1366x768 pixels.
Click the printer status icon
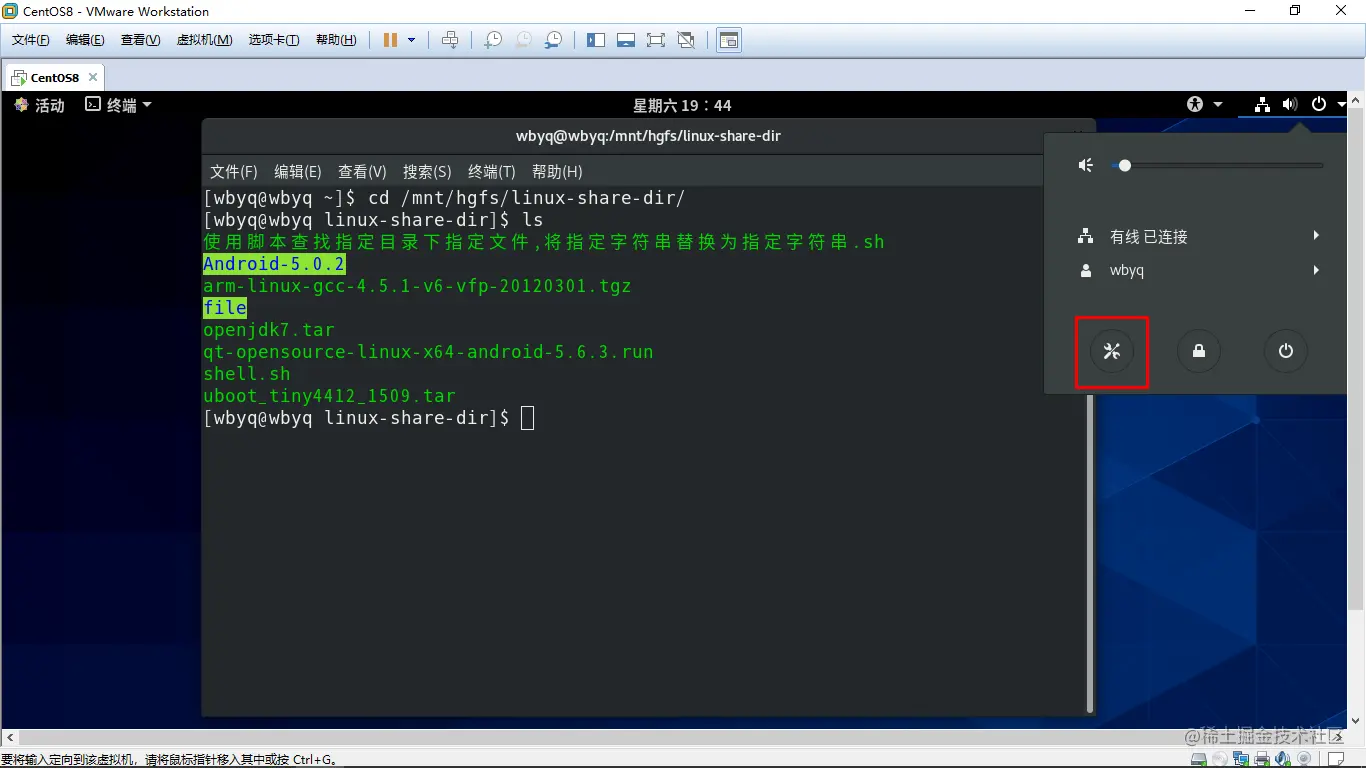(1262, 759)
